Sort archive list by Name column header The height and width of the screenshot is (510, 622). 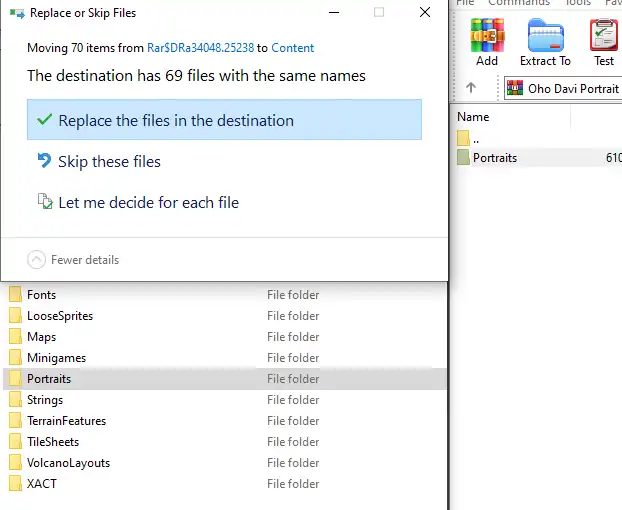(x=510, y=117)
